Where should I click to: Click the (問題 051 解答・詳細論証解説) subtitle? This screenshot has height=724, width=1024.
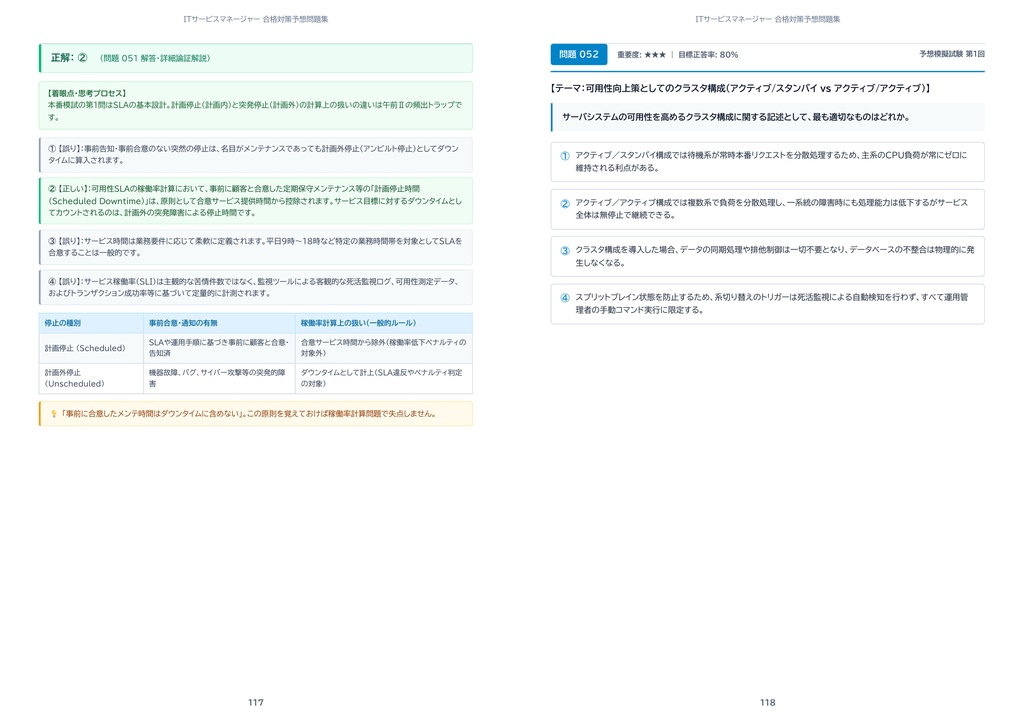(x=155, y=58)
